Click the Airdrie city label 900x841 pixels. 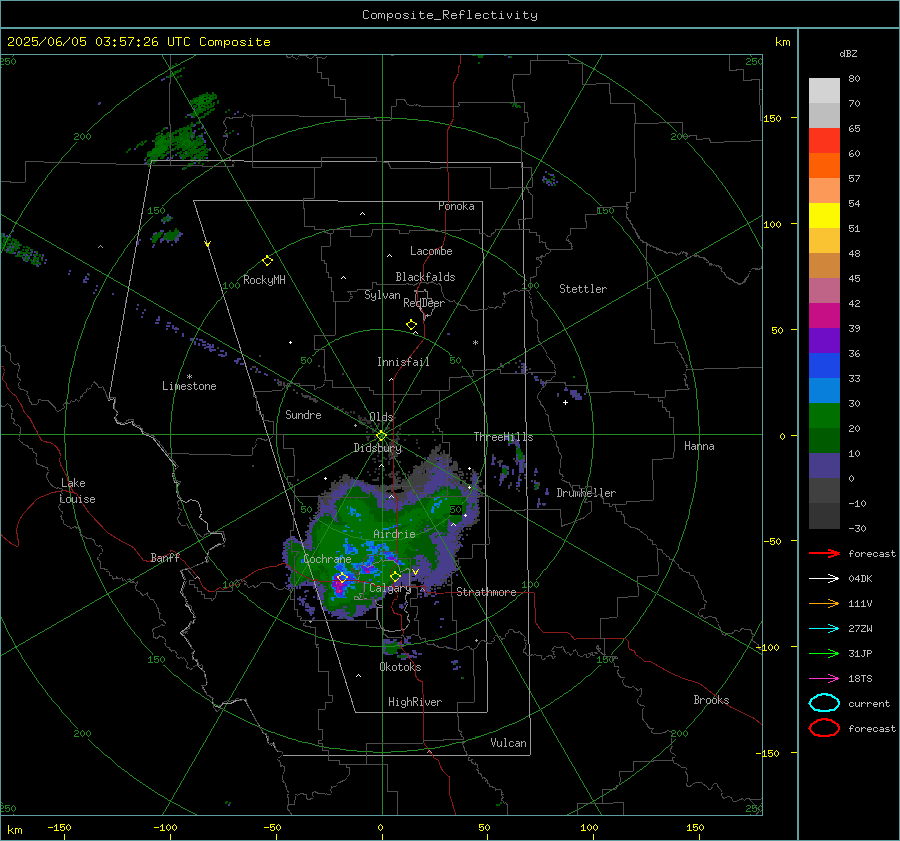(394, 534)
